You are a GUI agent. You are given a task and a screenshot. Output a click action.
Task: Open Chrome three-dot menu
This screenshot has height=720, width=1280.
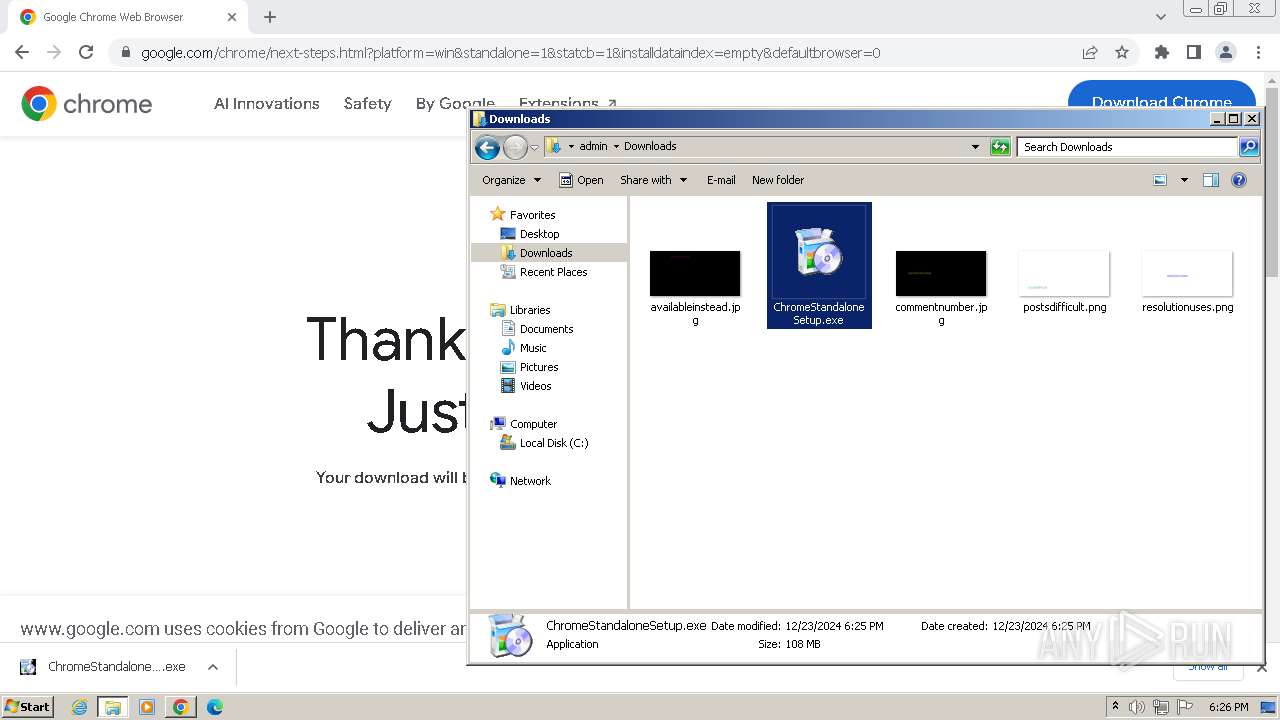[x=1257, y=53]
